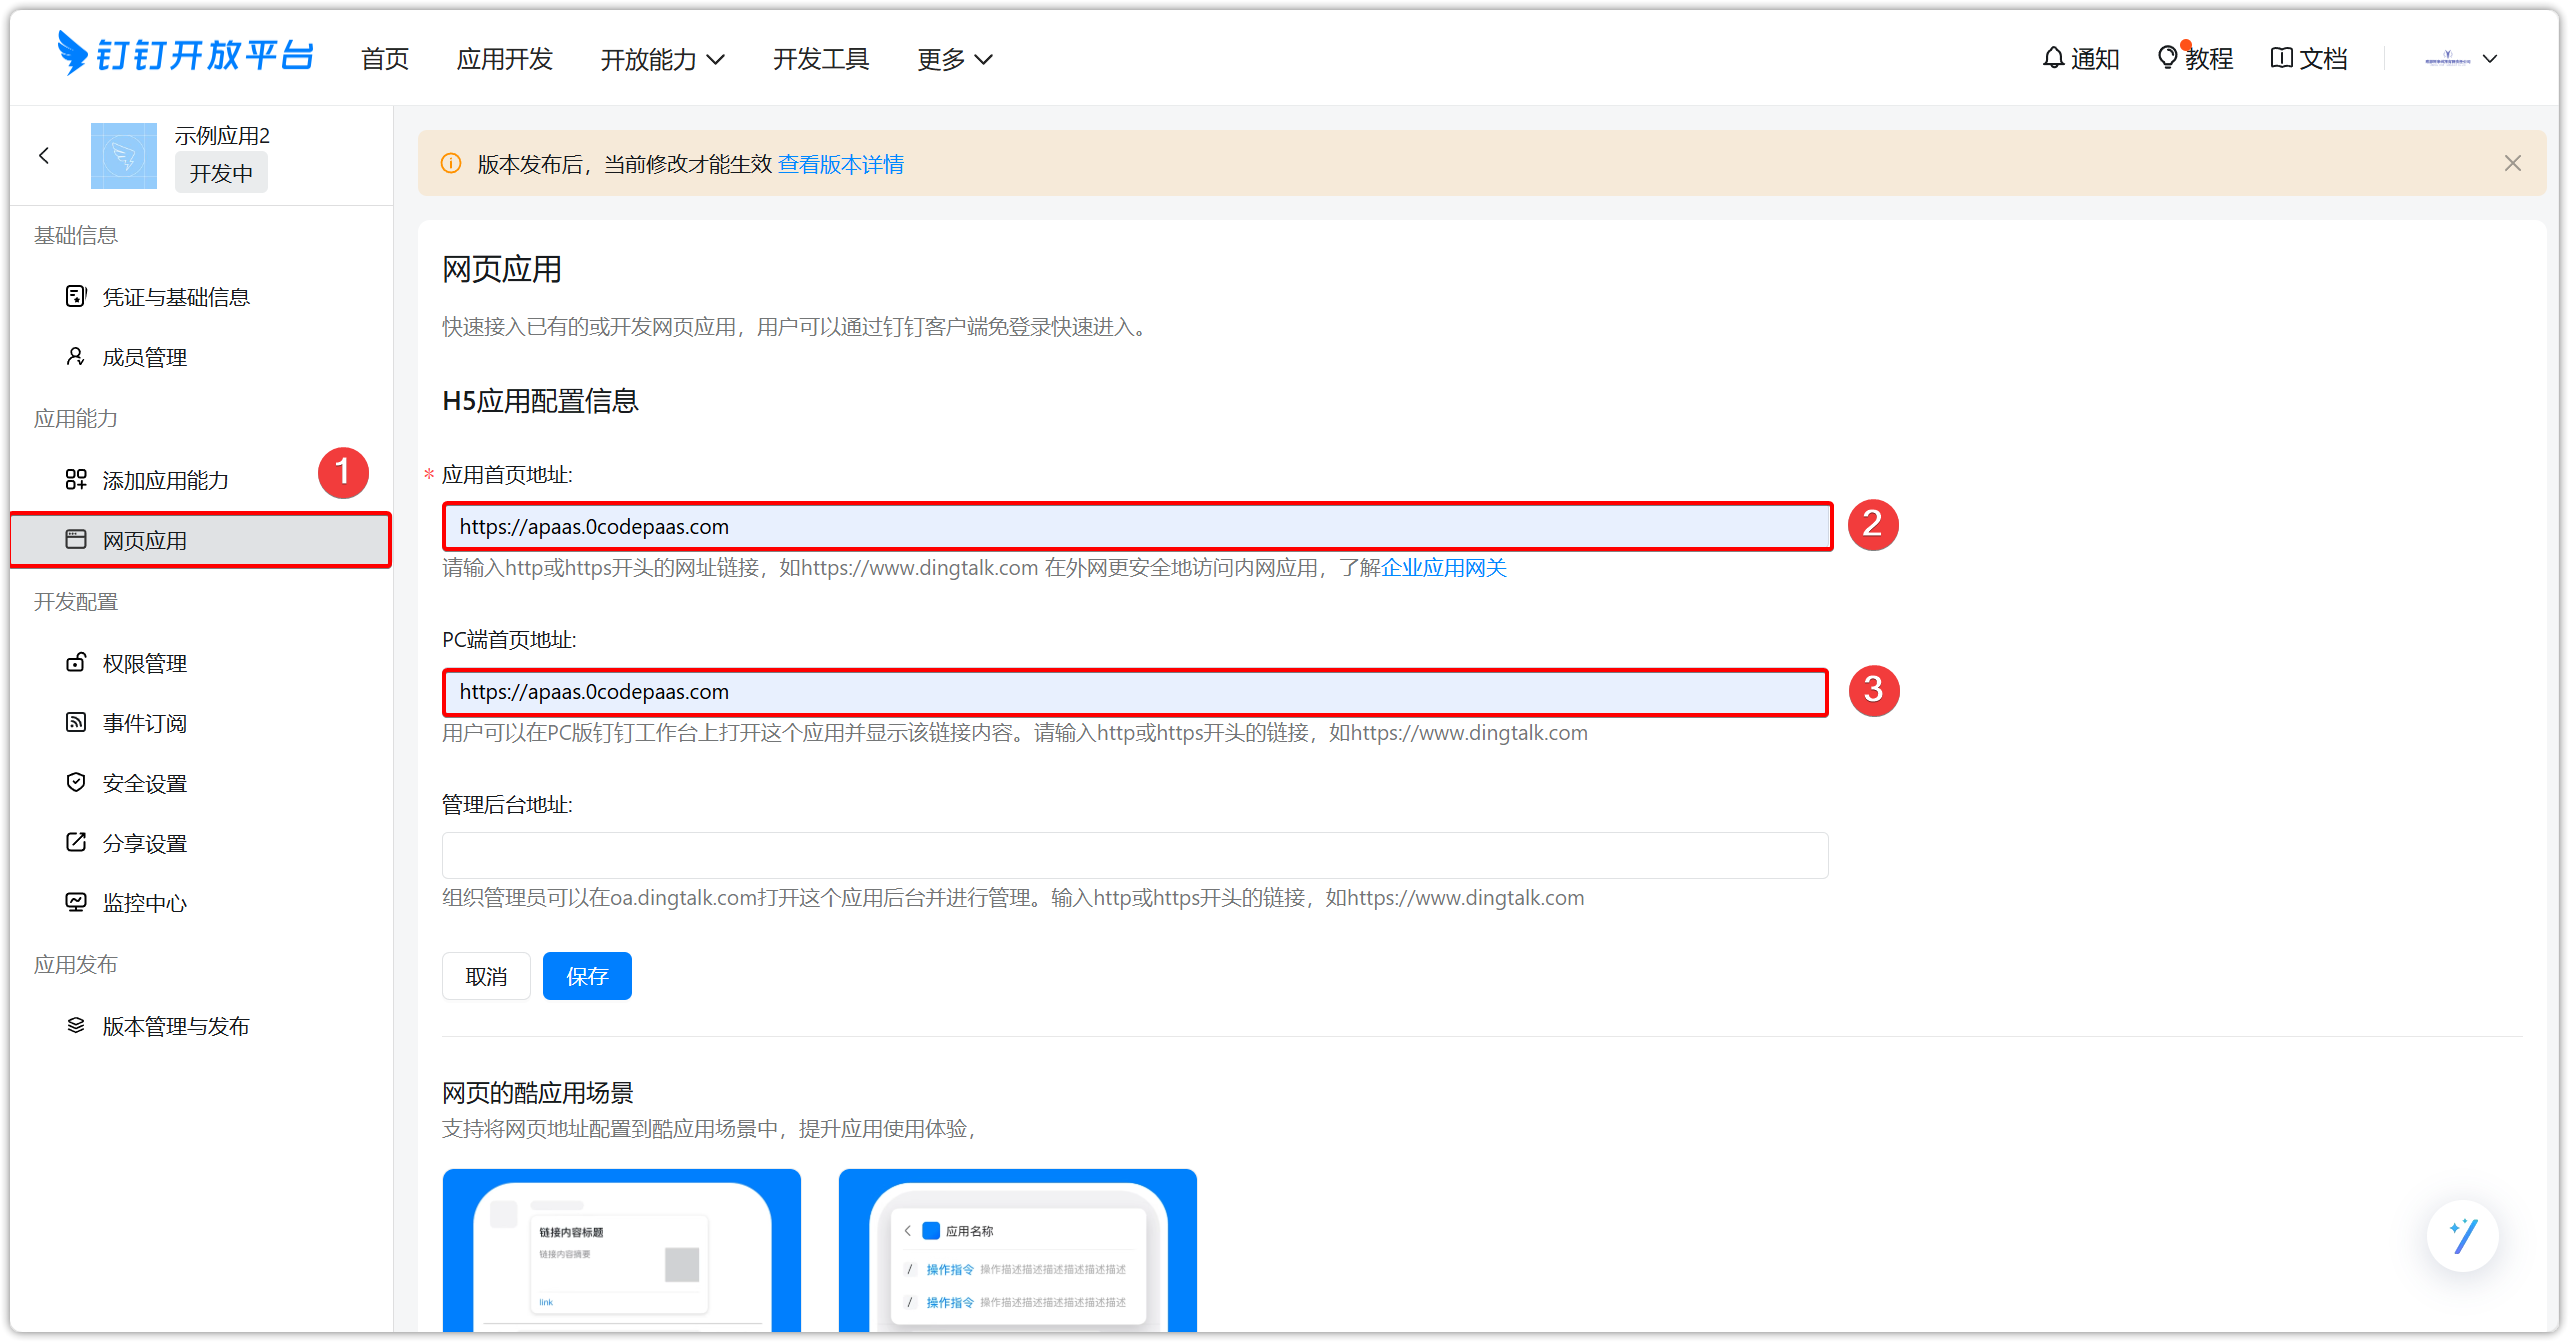
Task: Open the floating magic wand assistant
Action: pos(2462,1236)
